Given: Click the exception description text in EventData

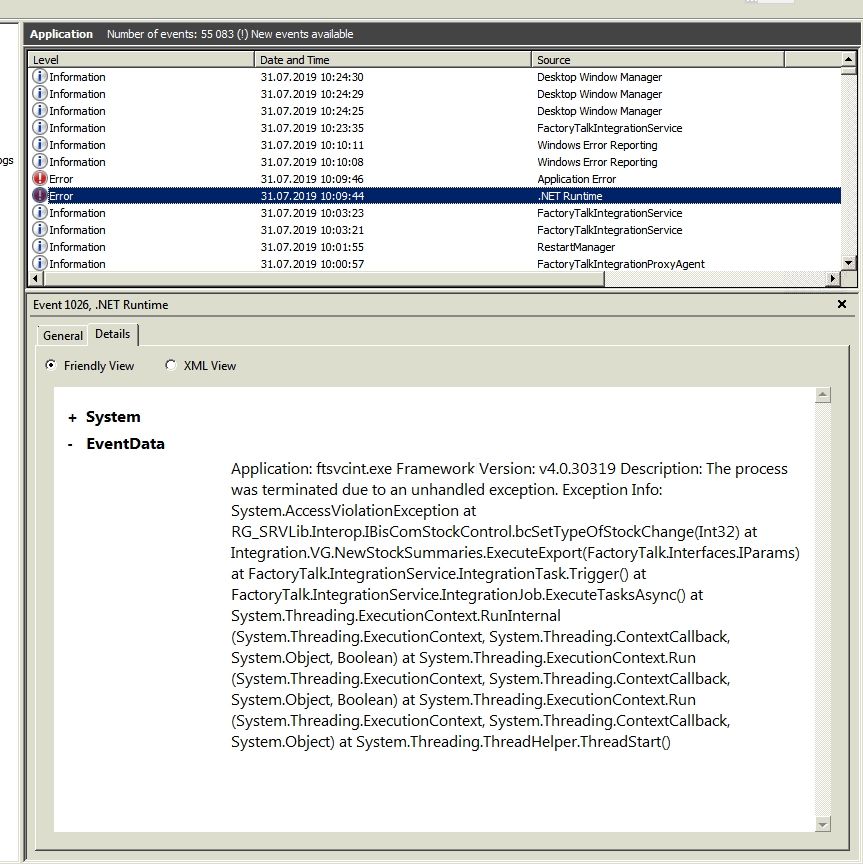Looking at the screenshot, I should [515, 605].
